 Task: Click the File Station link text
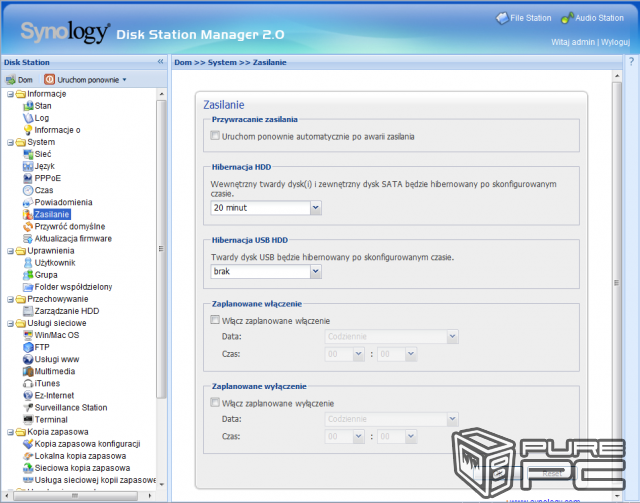click(531, 18)
